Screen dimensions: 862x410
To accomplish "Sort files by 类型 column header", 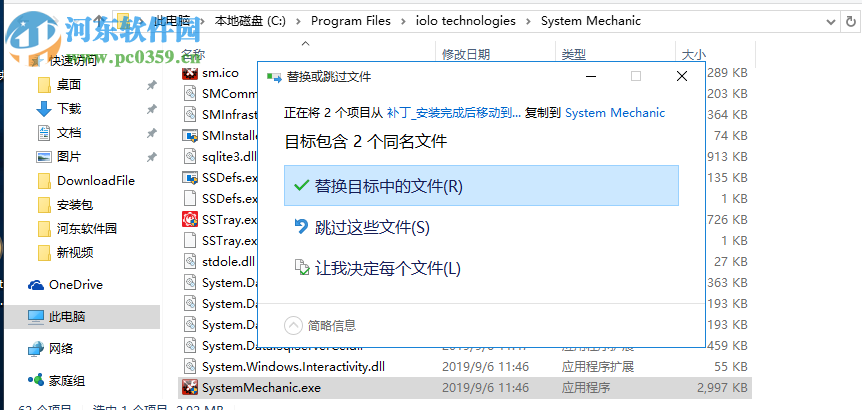I will [573, 53].
